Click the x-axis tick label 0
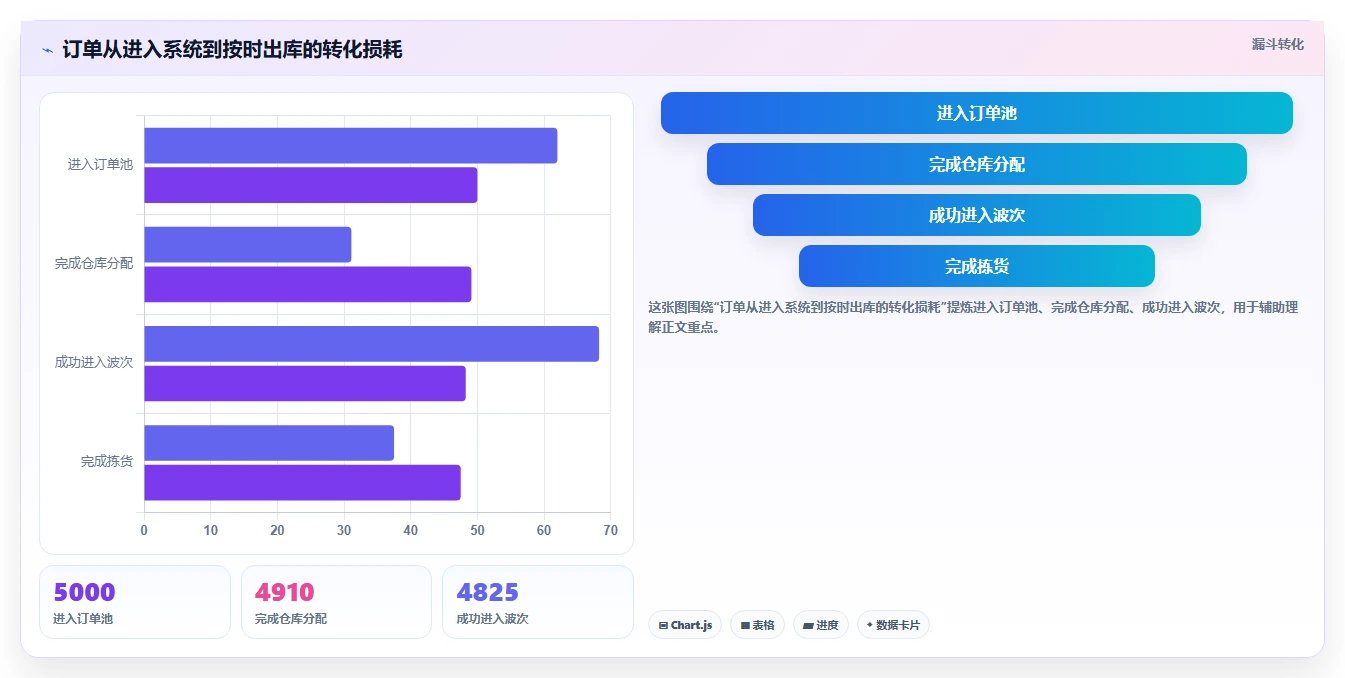Viewport: 1345px width, 678px height. pyautogui.click(x=144, y=530)
